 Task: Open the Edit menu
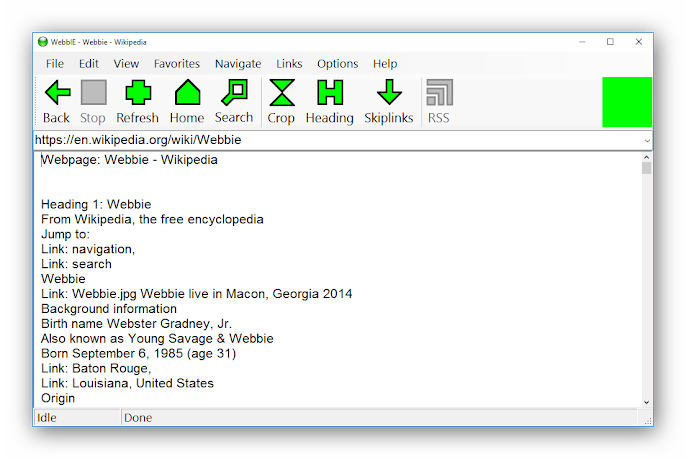(88, 64)
